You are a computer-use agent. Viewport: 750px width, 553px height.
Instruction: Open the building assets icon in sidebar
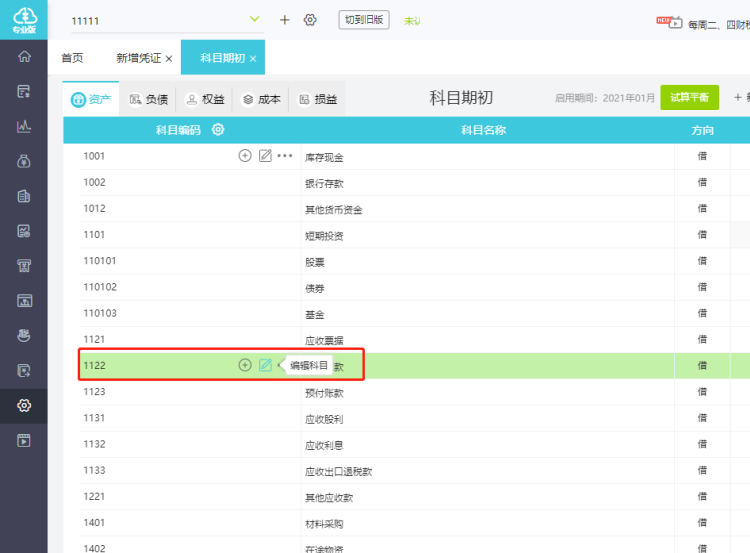(x=24, y=196)
